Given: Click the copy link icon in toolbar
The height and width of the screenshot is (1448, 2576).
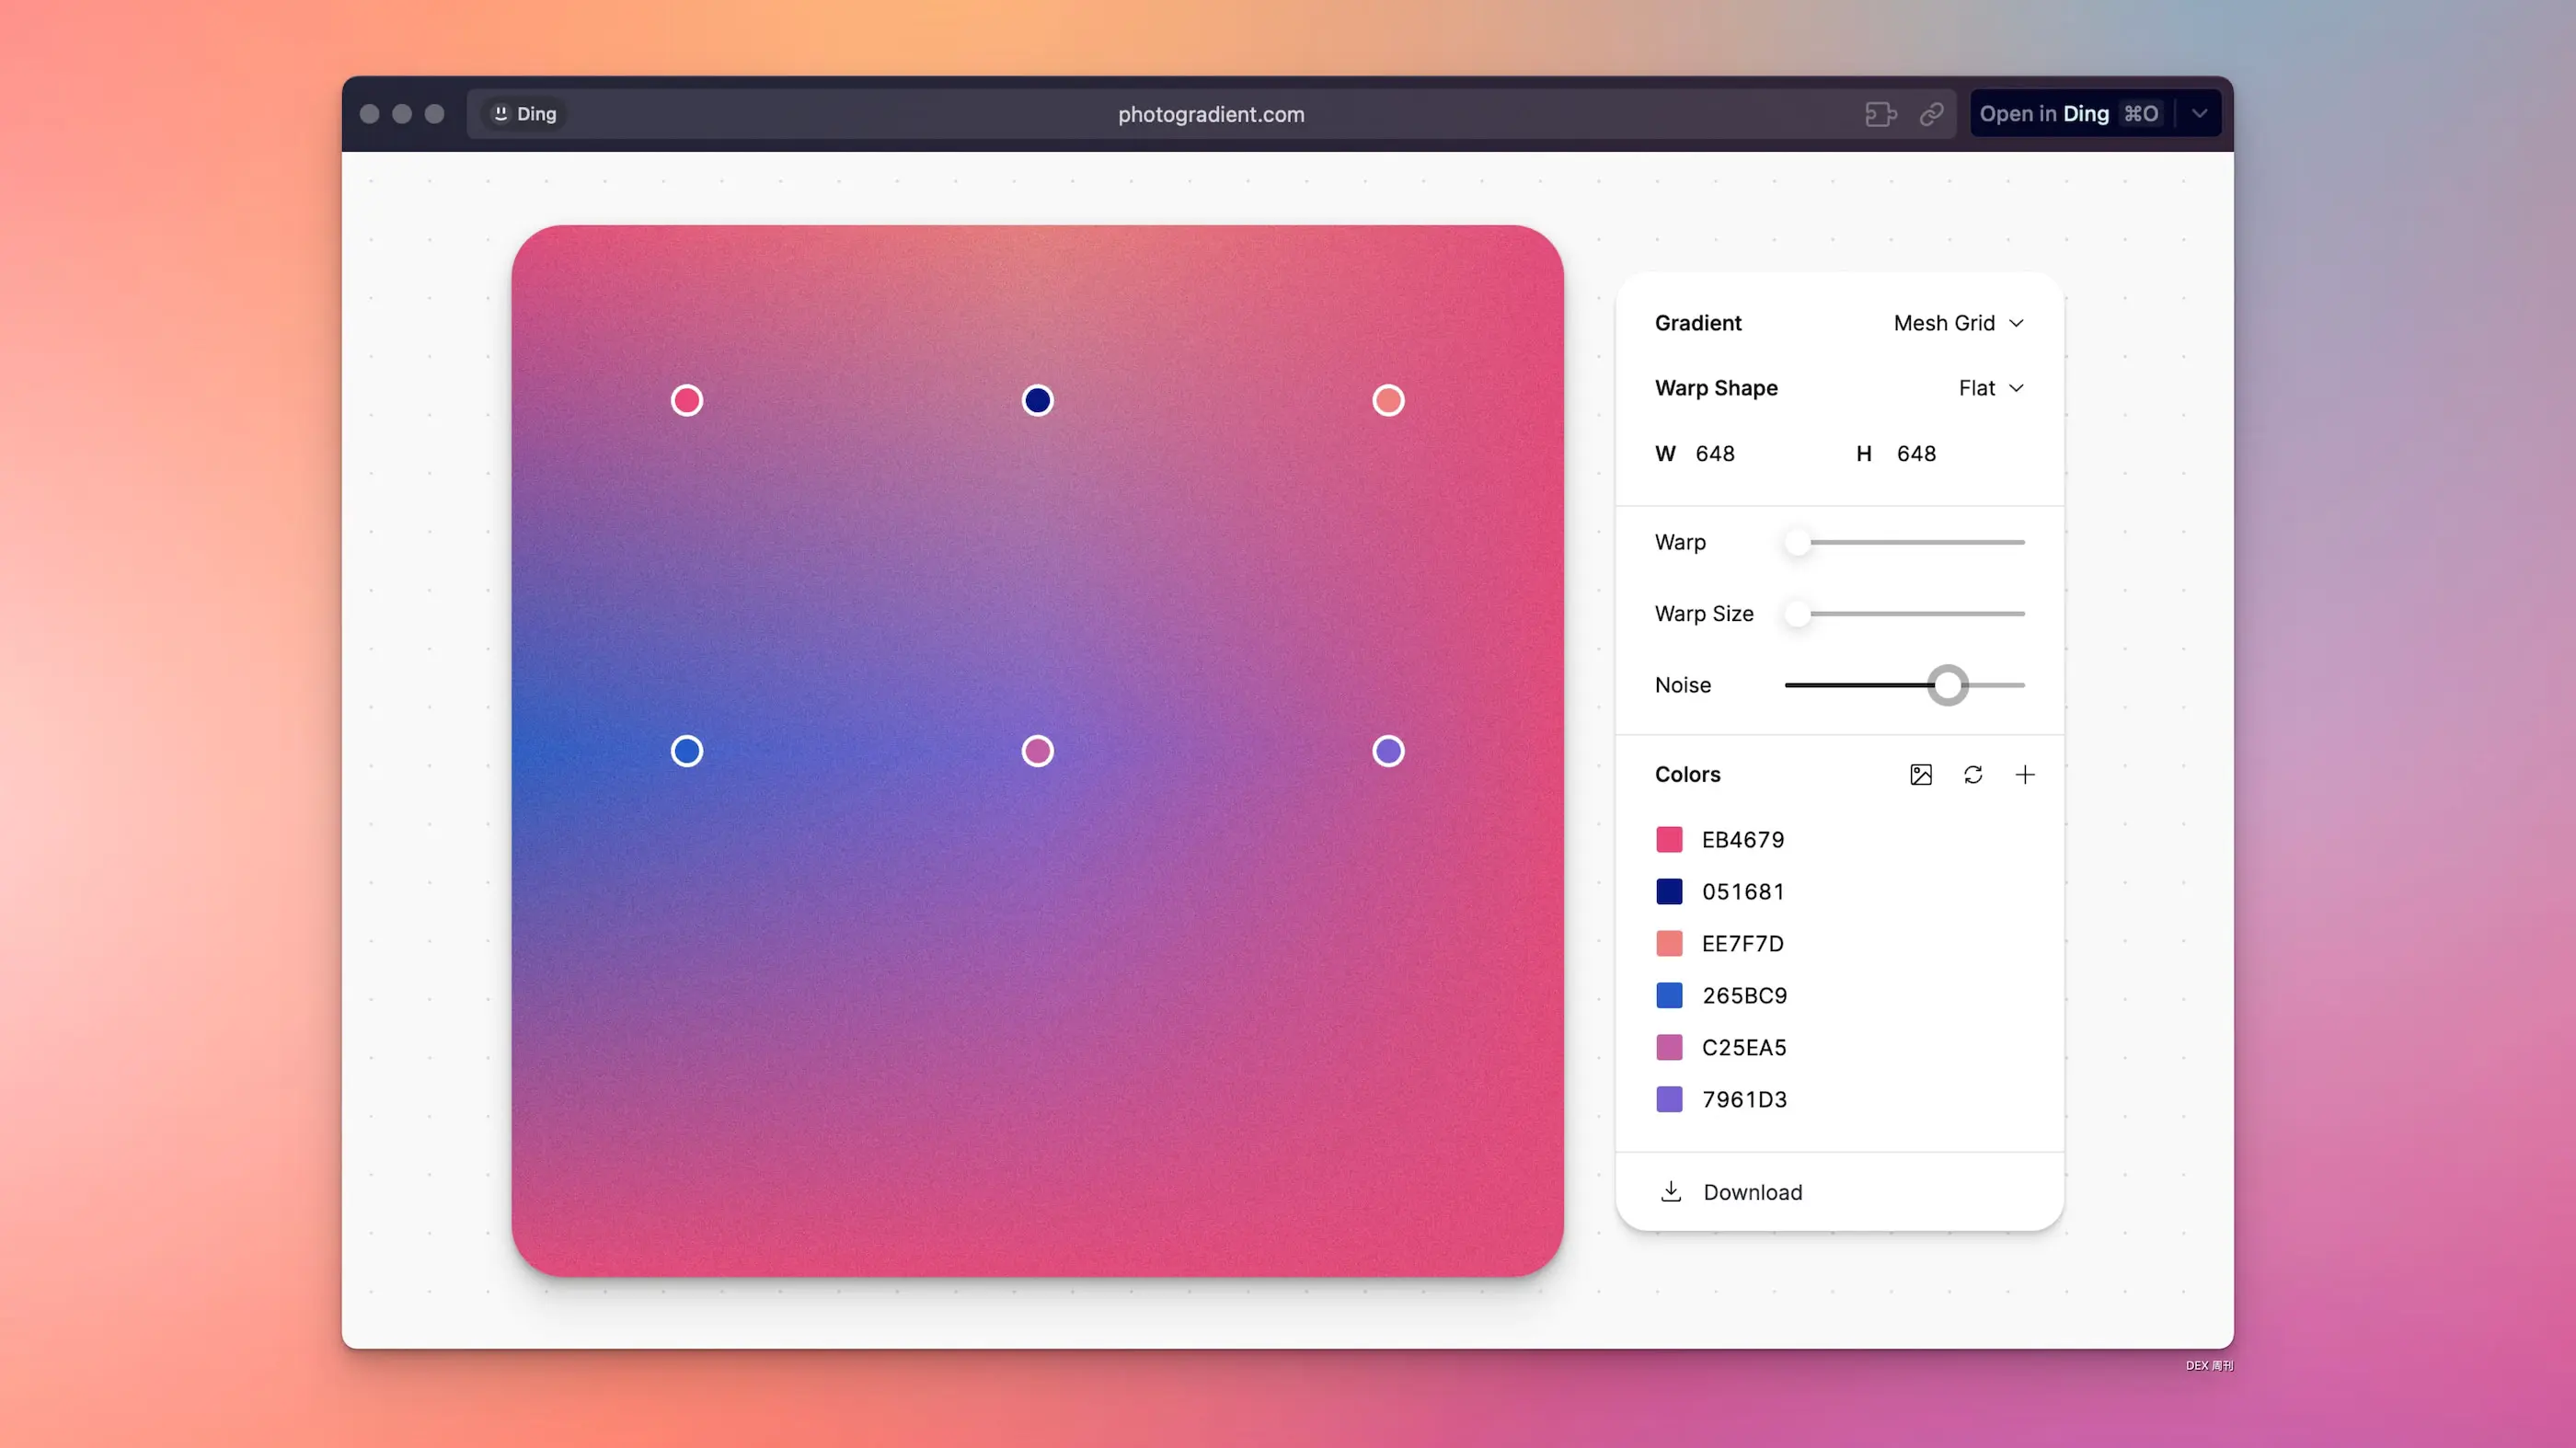Looking at the screenshot, I should (1930, 113).
